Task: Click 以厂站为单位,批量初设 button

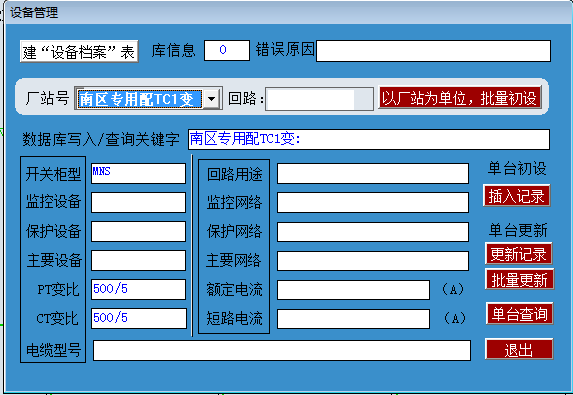Action: [460, 98]
